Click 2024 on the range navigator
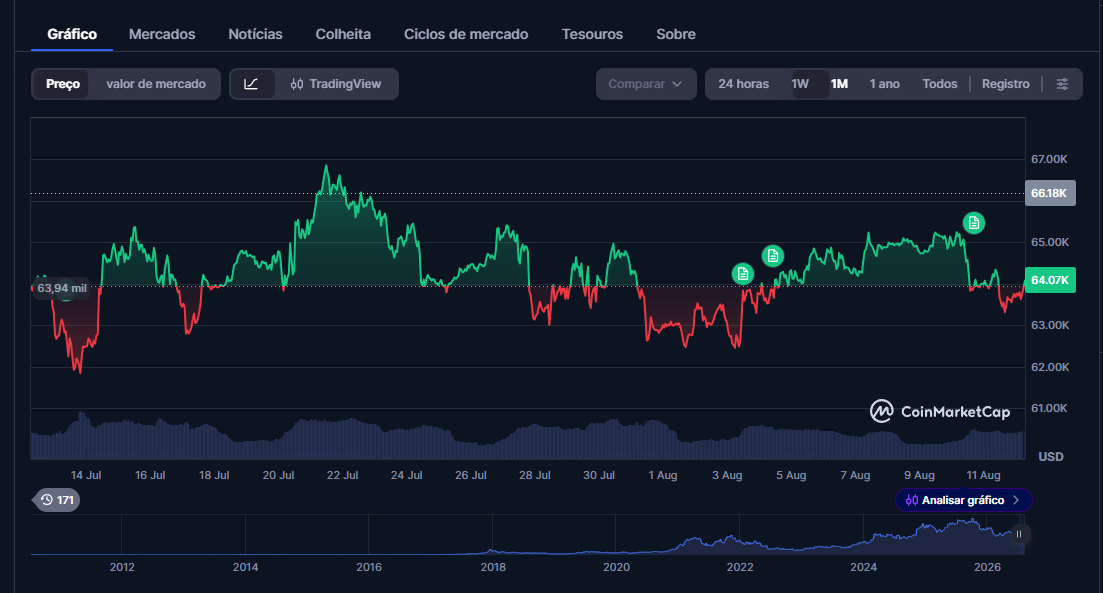 863,567
